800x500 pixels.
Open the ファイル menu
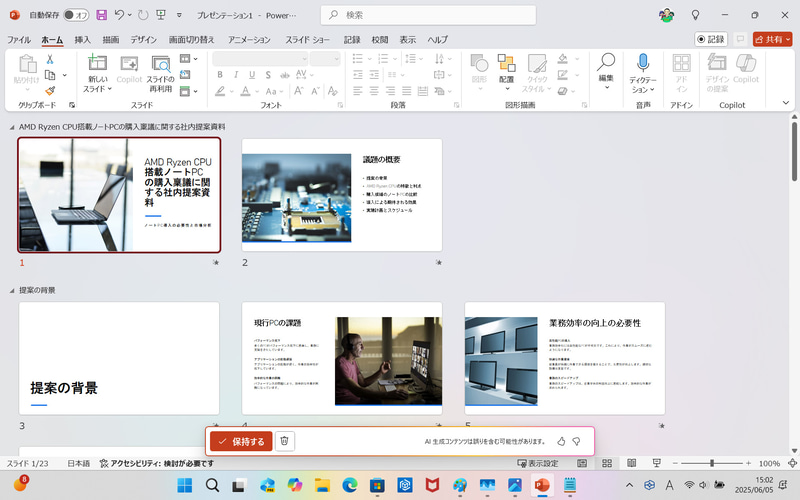coord(19,40)
